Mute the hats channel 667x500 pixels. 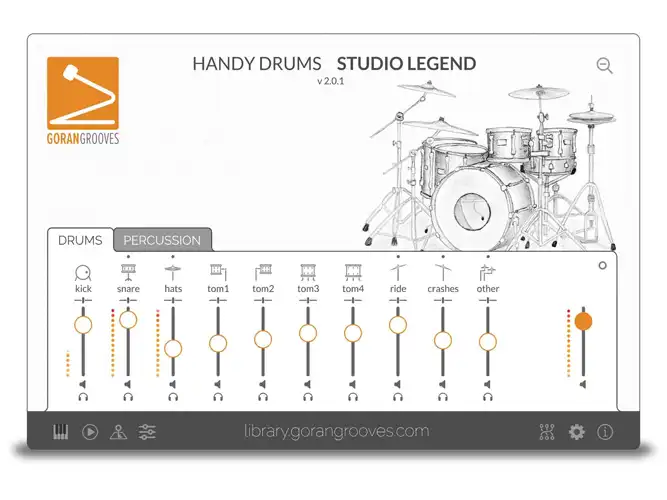173,384
